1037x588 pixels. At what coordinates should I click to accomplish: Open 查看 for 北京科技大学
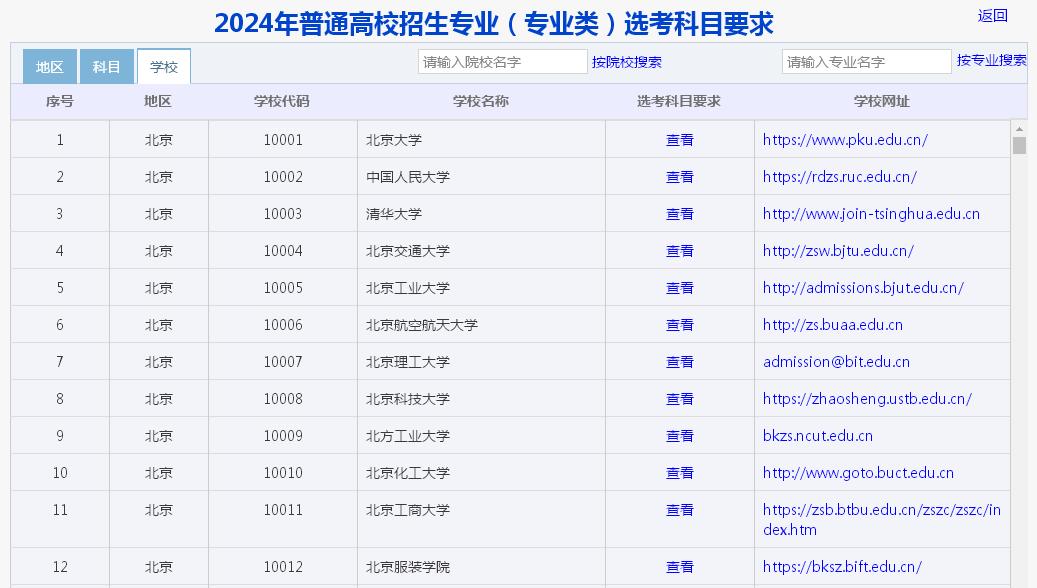tap(679, 399)
